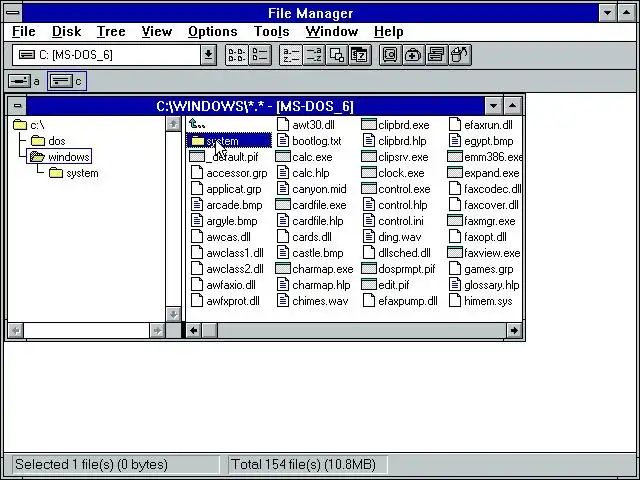Viewport: 640px width, 480px height.
Task: Click the edit.pif icon
Action: click(x=369, y=285)
